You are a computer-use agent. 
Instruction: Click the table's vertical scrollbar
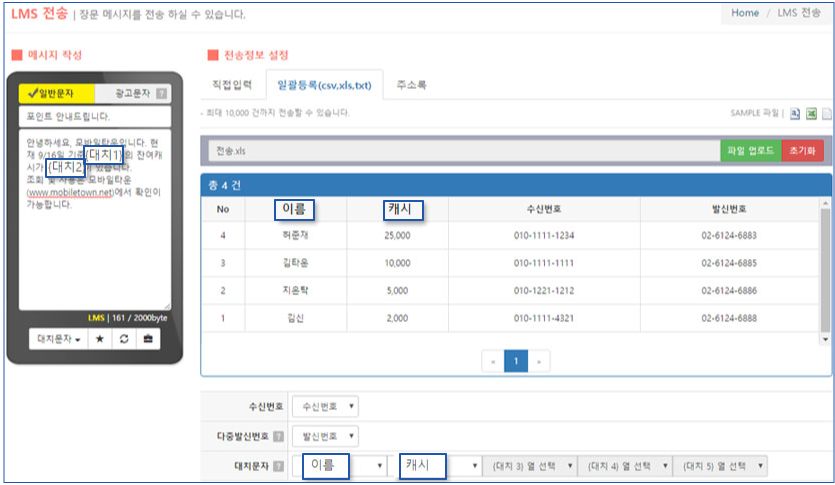tap(825, 270)
